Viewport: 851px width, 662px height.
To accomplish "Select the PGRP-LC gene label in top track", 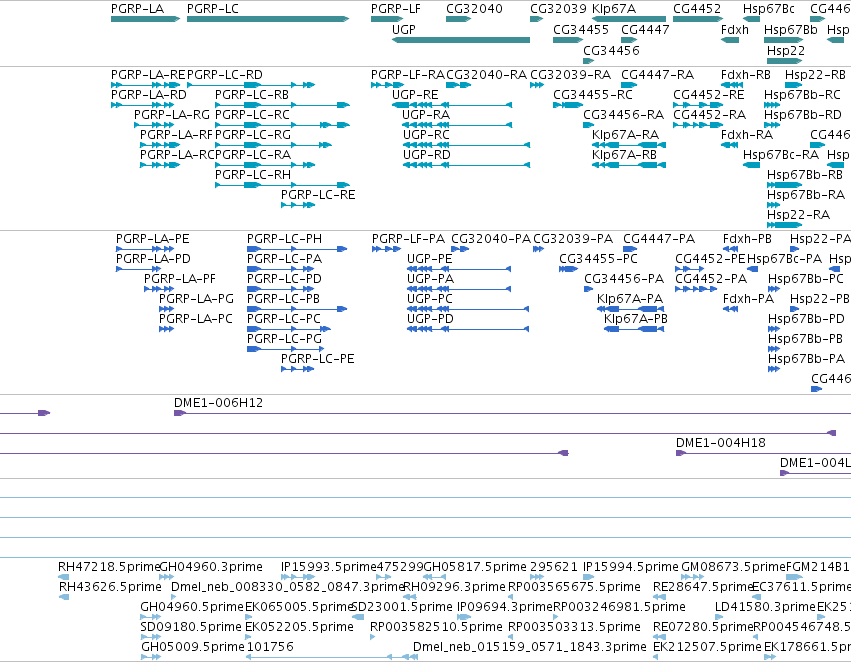I will point(213,9).
